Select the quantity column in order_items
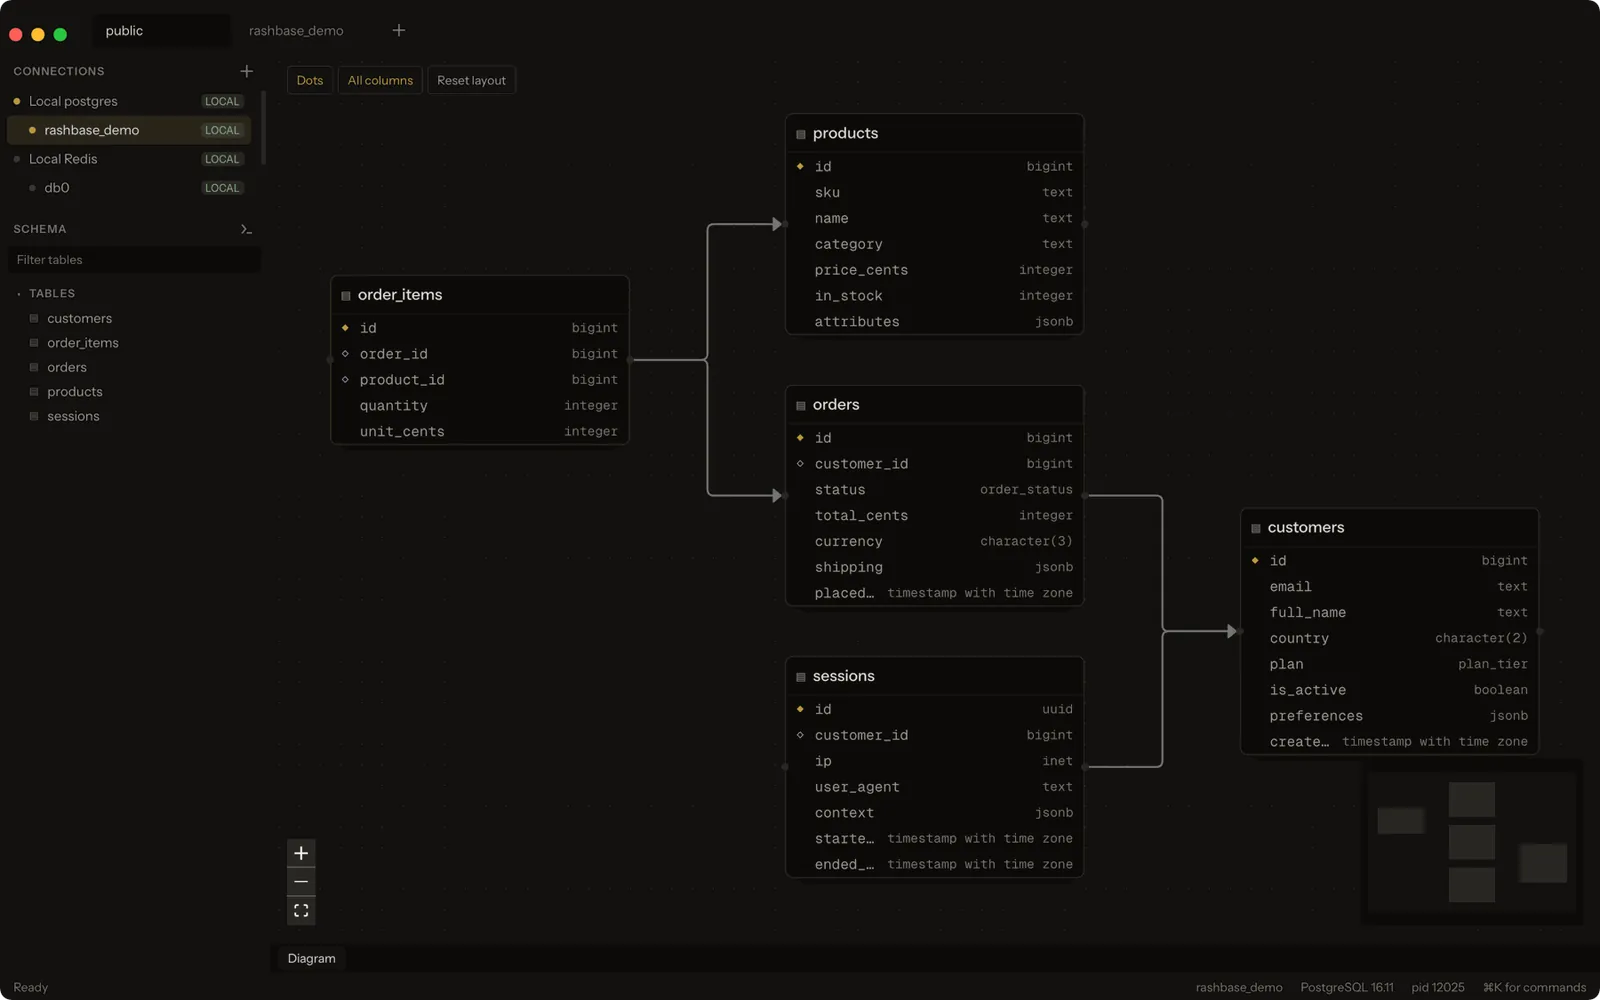 click(480, 406)
